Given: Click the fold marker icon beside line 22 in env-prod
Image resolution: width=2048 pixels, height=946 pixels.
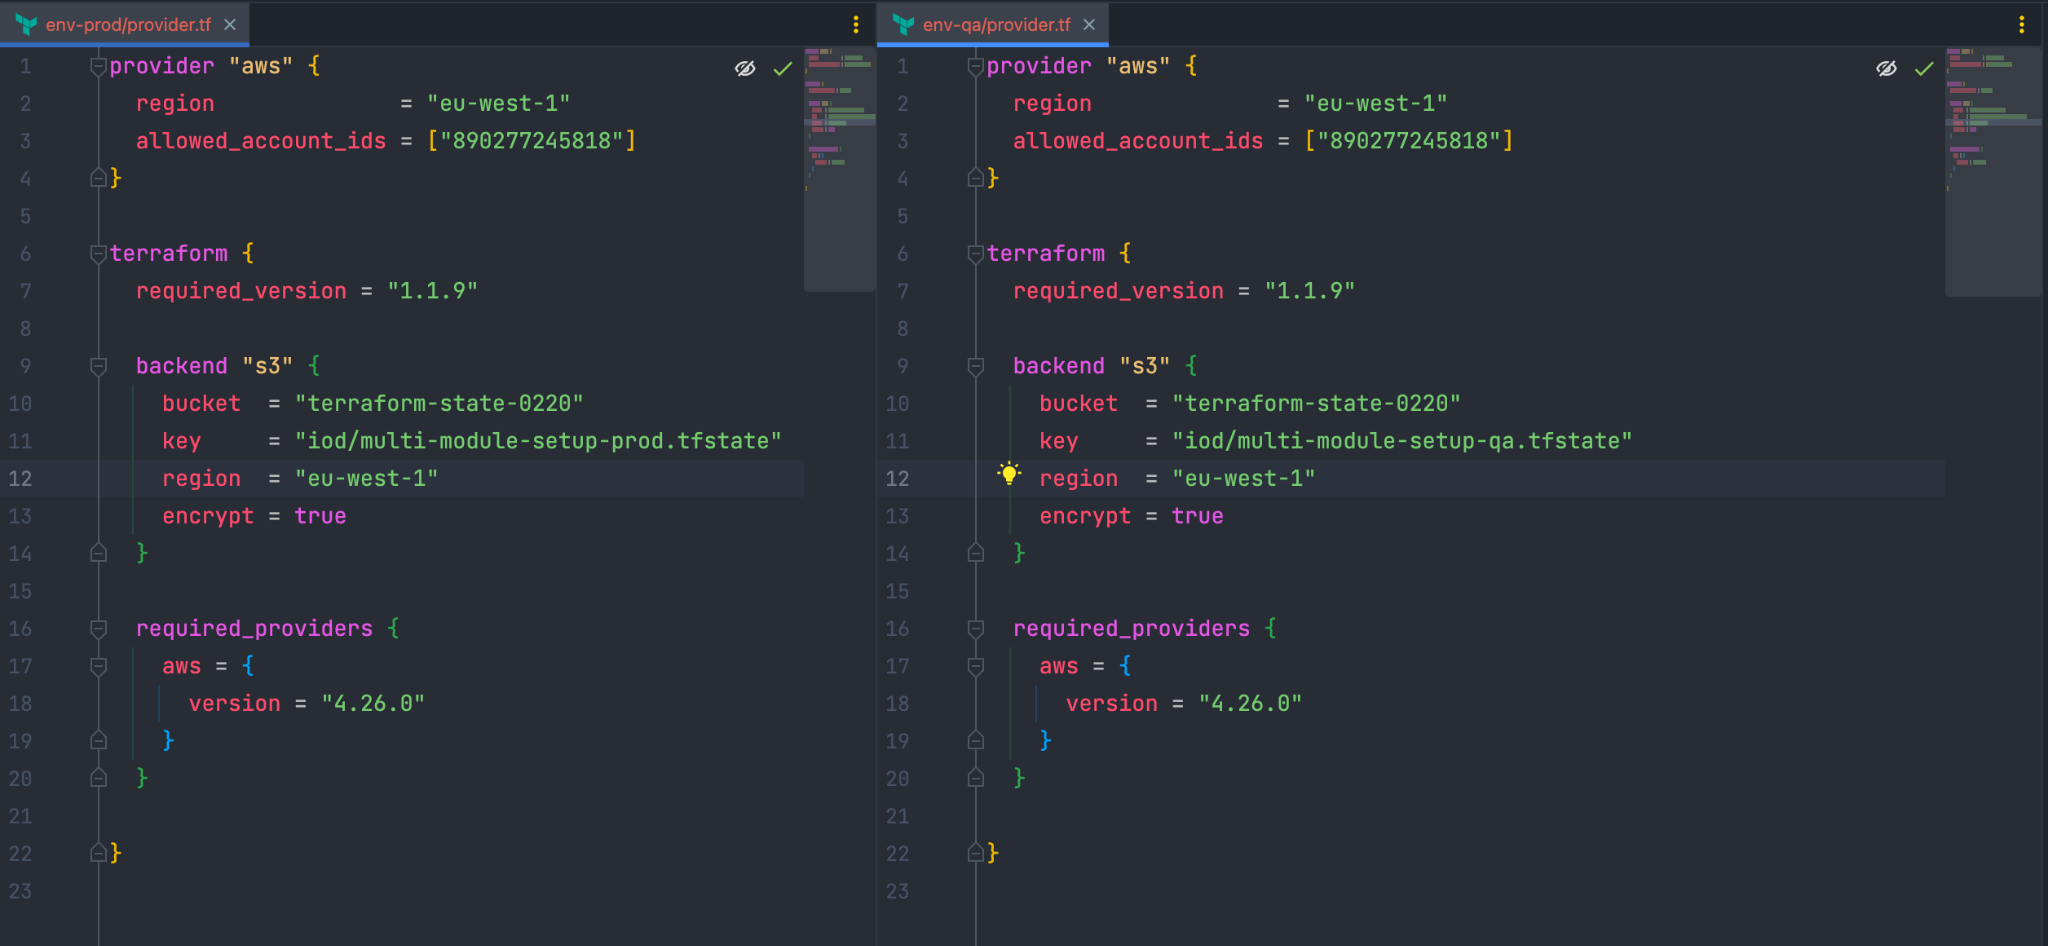Looking at the screenshot, I should click(x=97, y=852).
